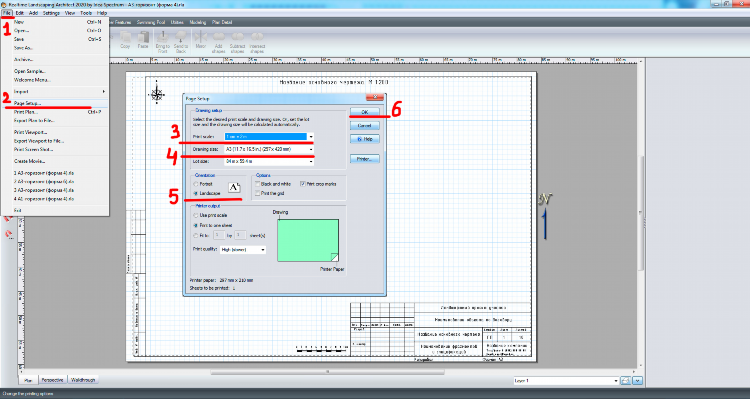Image resolution: width=750 pixels, height=399 pixels.
Task: Click the layer settings icon beside Layer 1
Action: pos(625,381)
